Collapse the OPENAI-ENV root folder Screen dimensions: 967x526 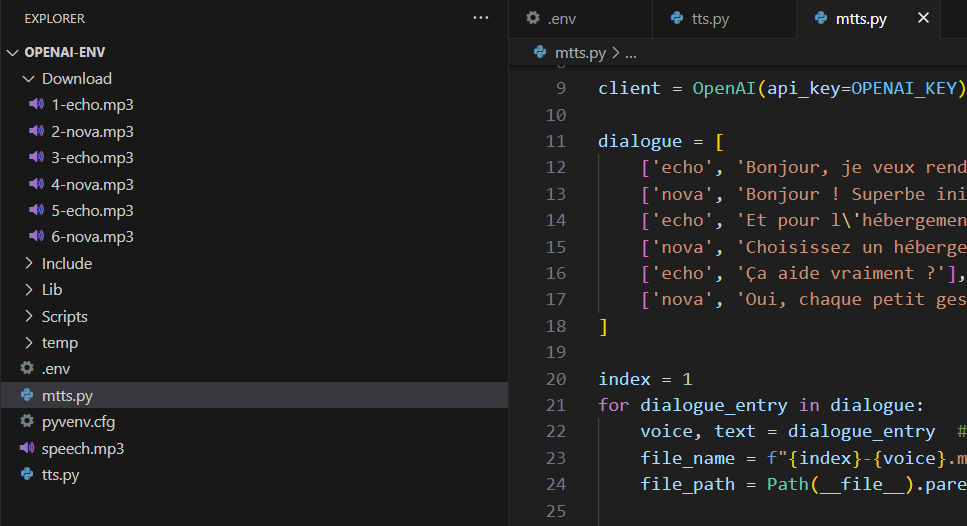pos(13,52)
